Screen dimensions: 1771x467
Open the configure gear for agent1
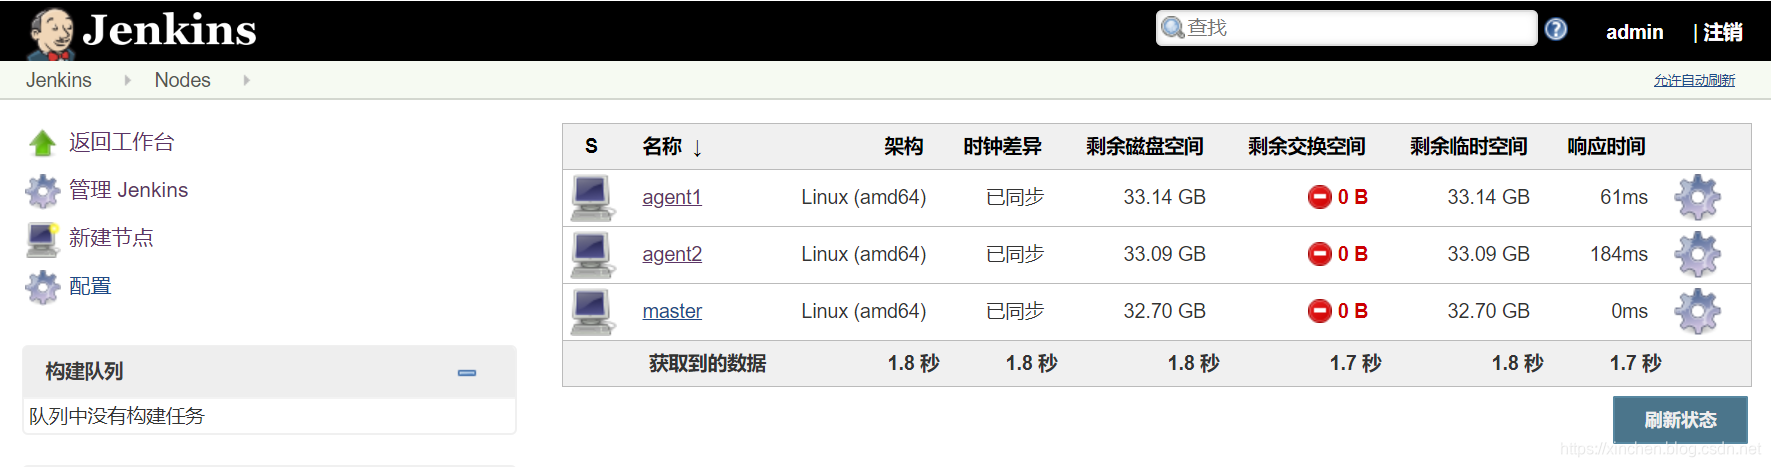1696,197
